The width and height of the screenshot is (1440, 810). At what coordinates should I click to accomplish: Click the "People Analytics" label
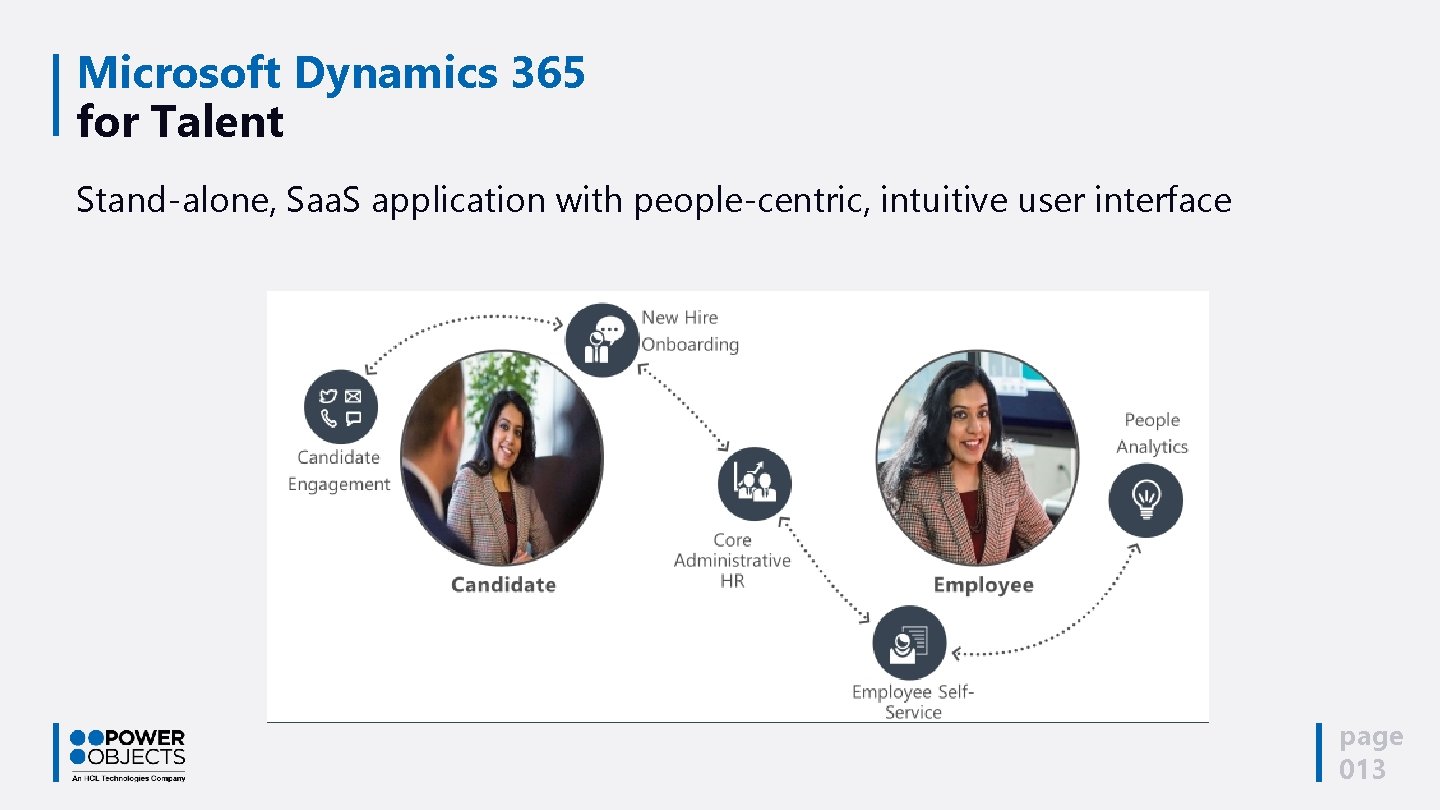(x=1152, y=433)
